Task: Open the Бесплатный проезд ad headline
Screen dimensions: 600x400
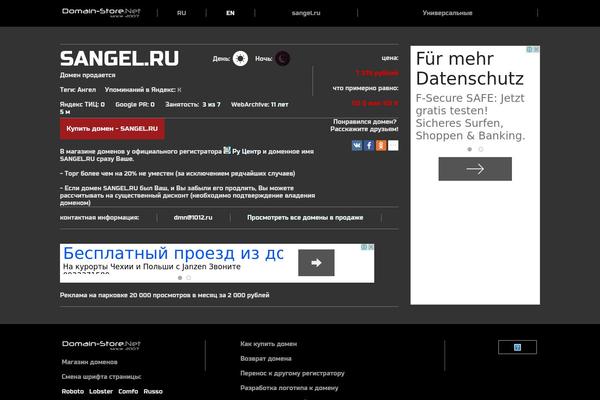Action: pos(173,253)
